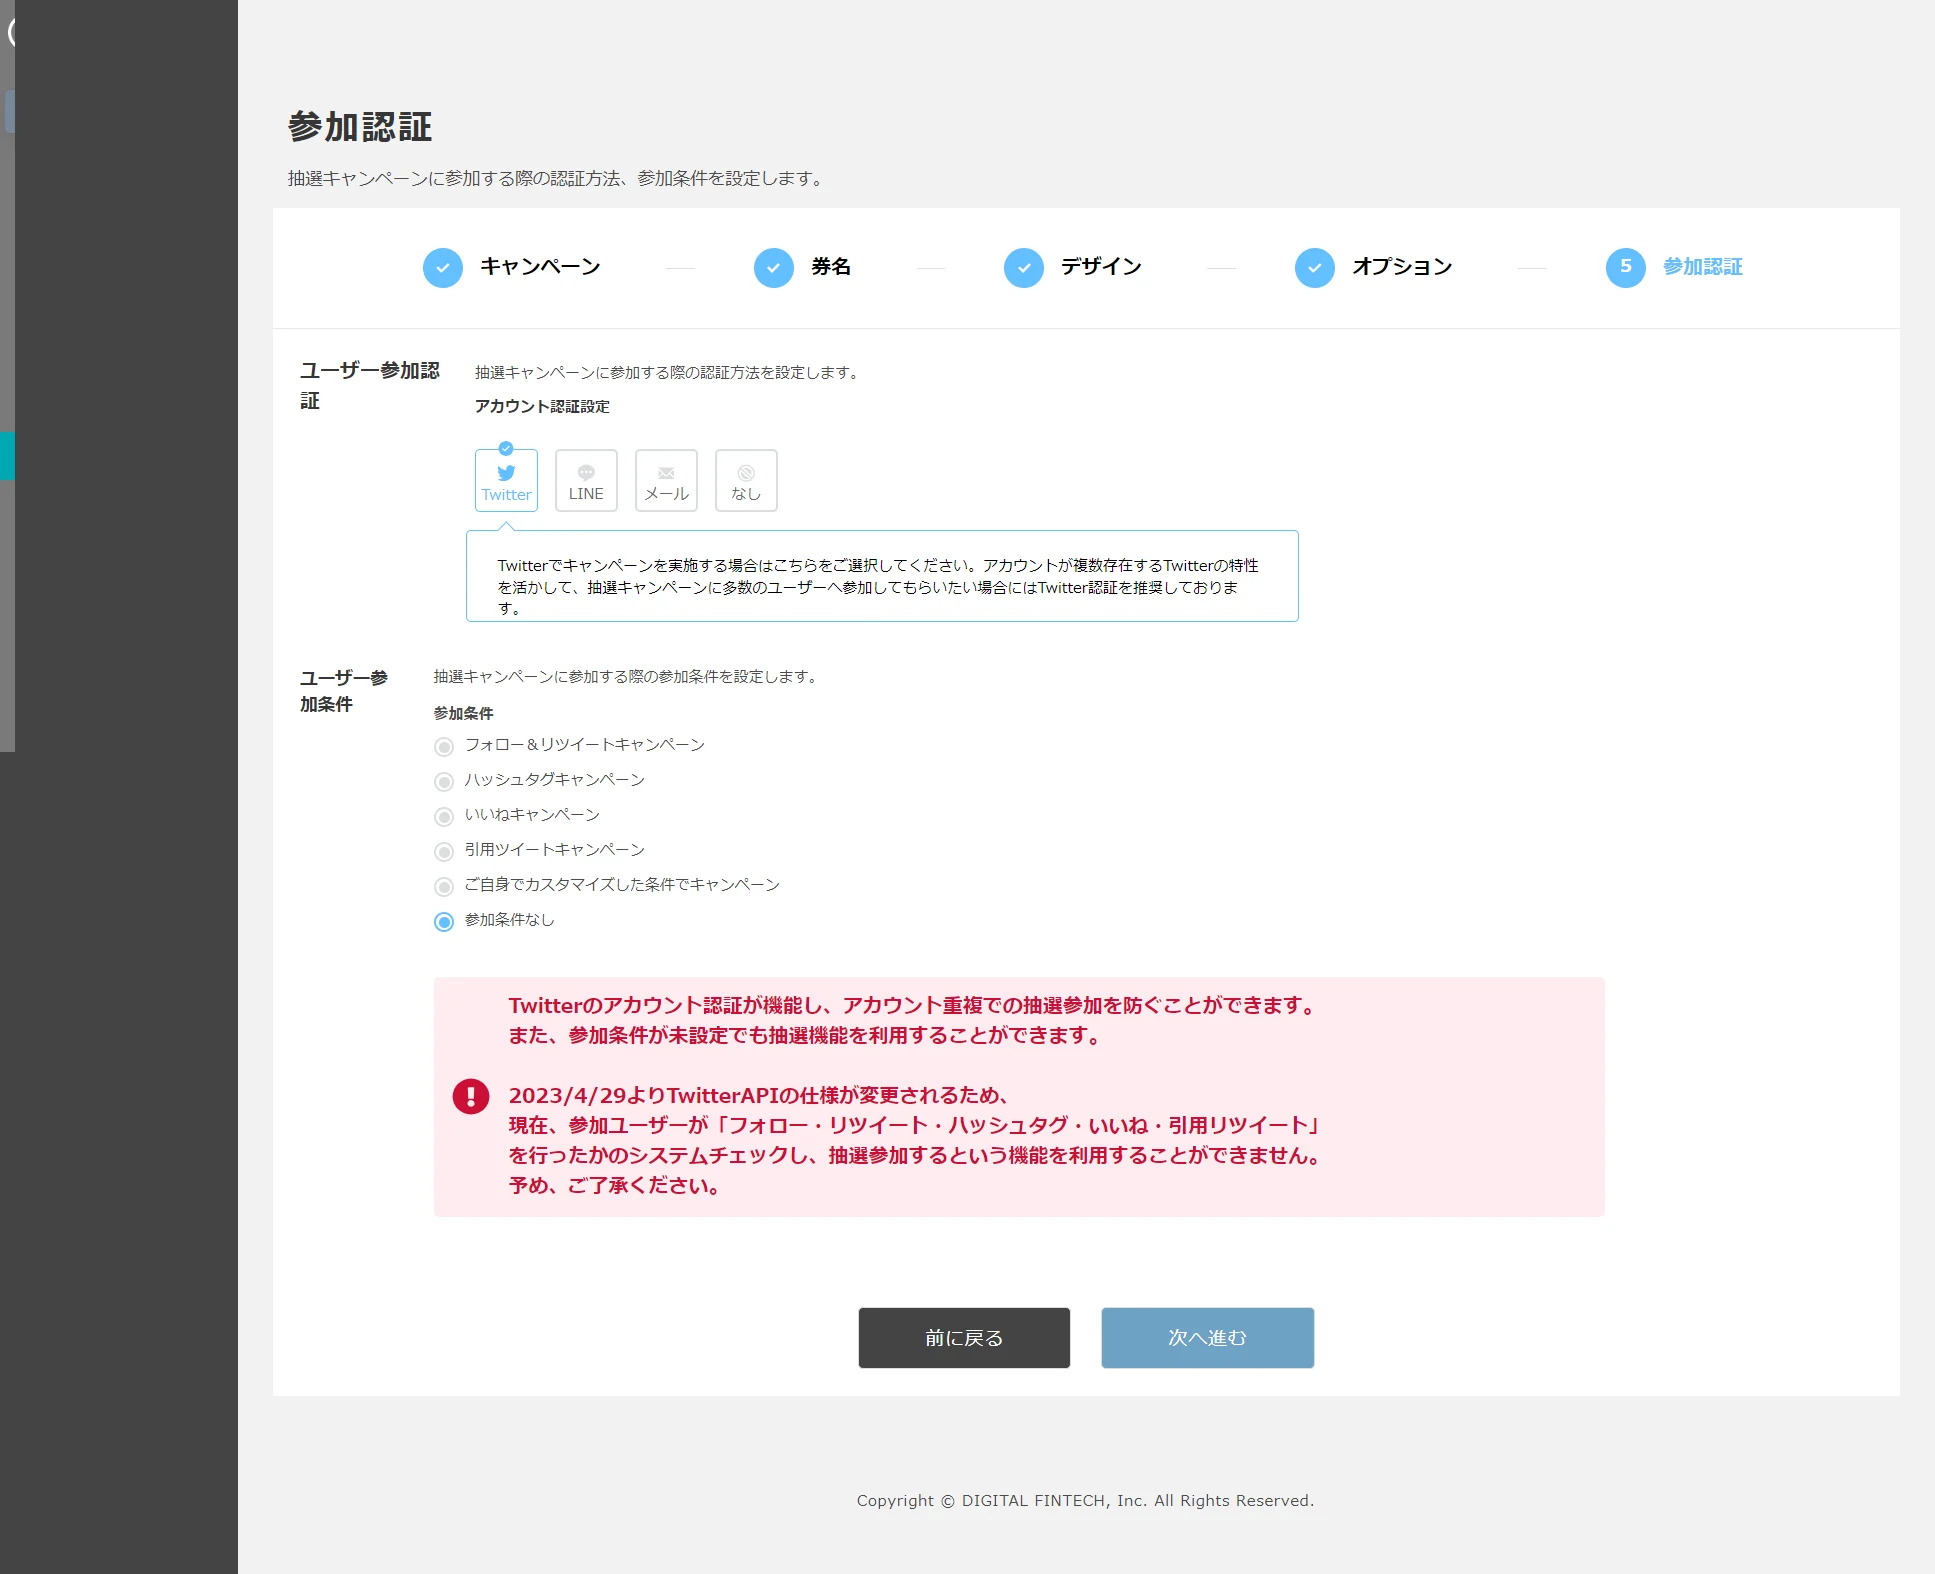Click the Twitter description tooltip text
The width and height of the screenshot is (1935, 1574).
coord(878,587)
